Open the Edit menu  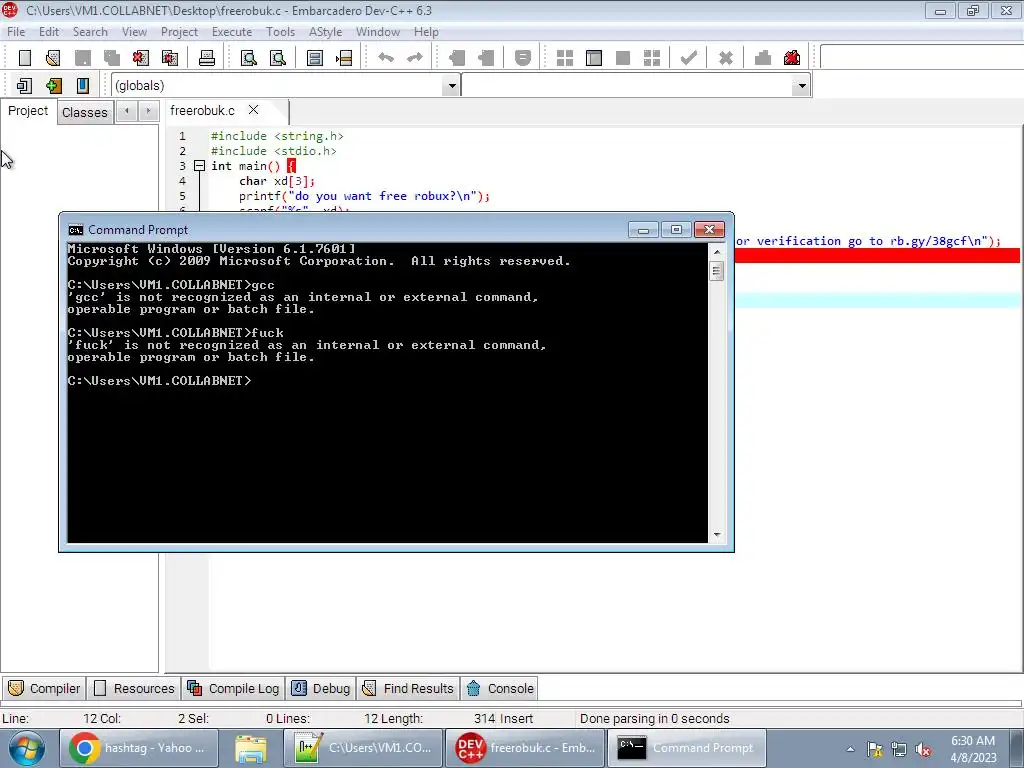click(49, 32)
